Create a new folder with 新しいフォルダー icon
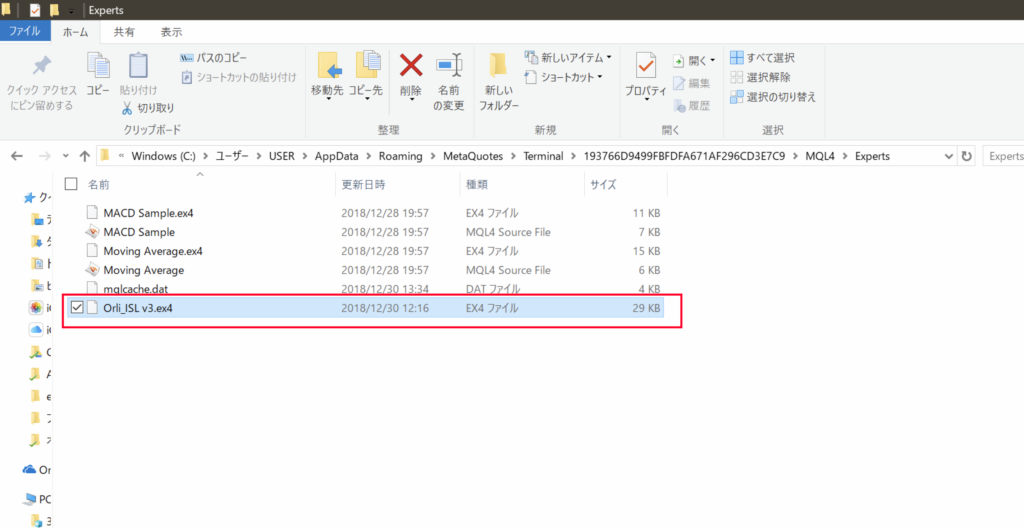Screen dimensions: 1024x528 498,68
